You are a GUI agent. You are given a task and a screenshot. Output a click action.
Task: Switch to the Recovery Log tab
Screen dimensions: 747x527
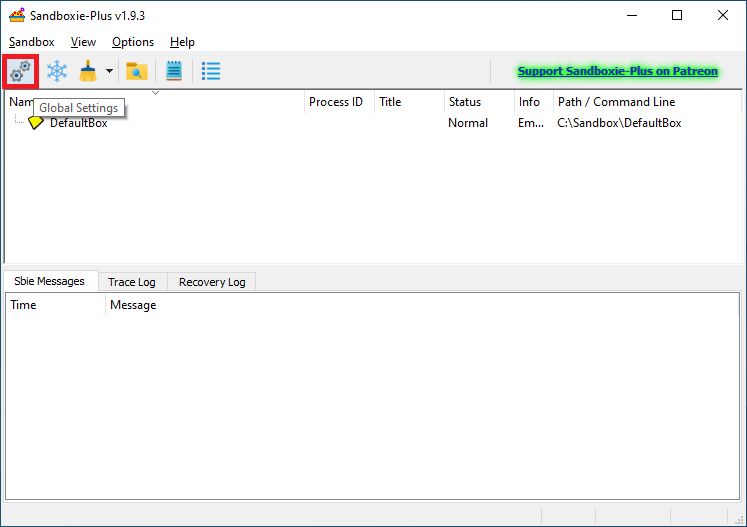(x=212, y=282)
